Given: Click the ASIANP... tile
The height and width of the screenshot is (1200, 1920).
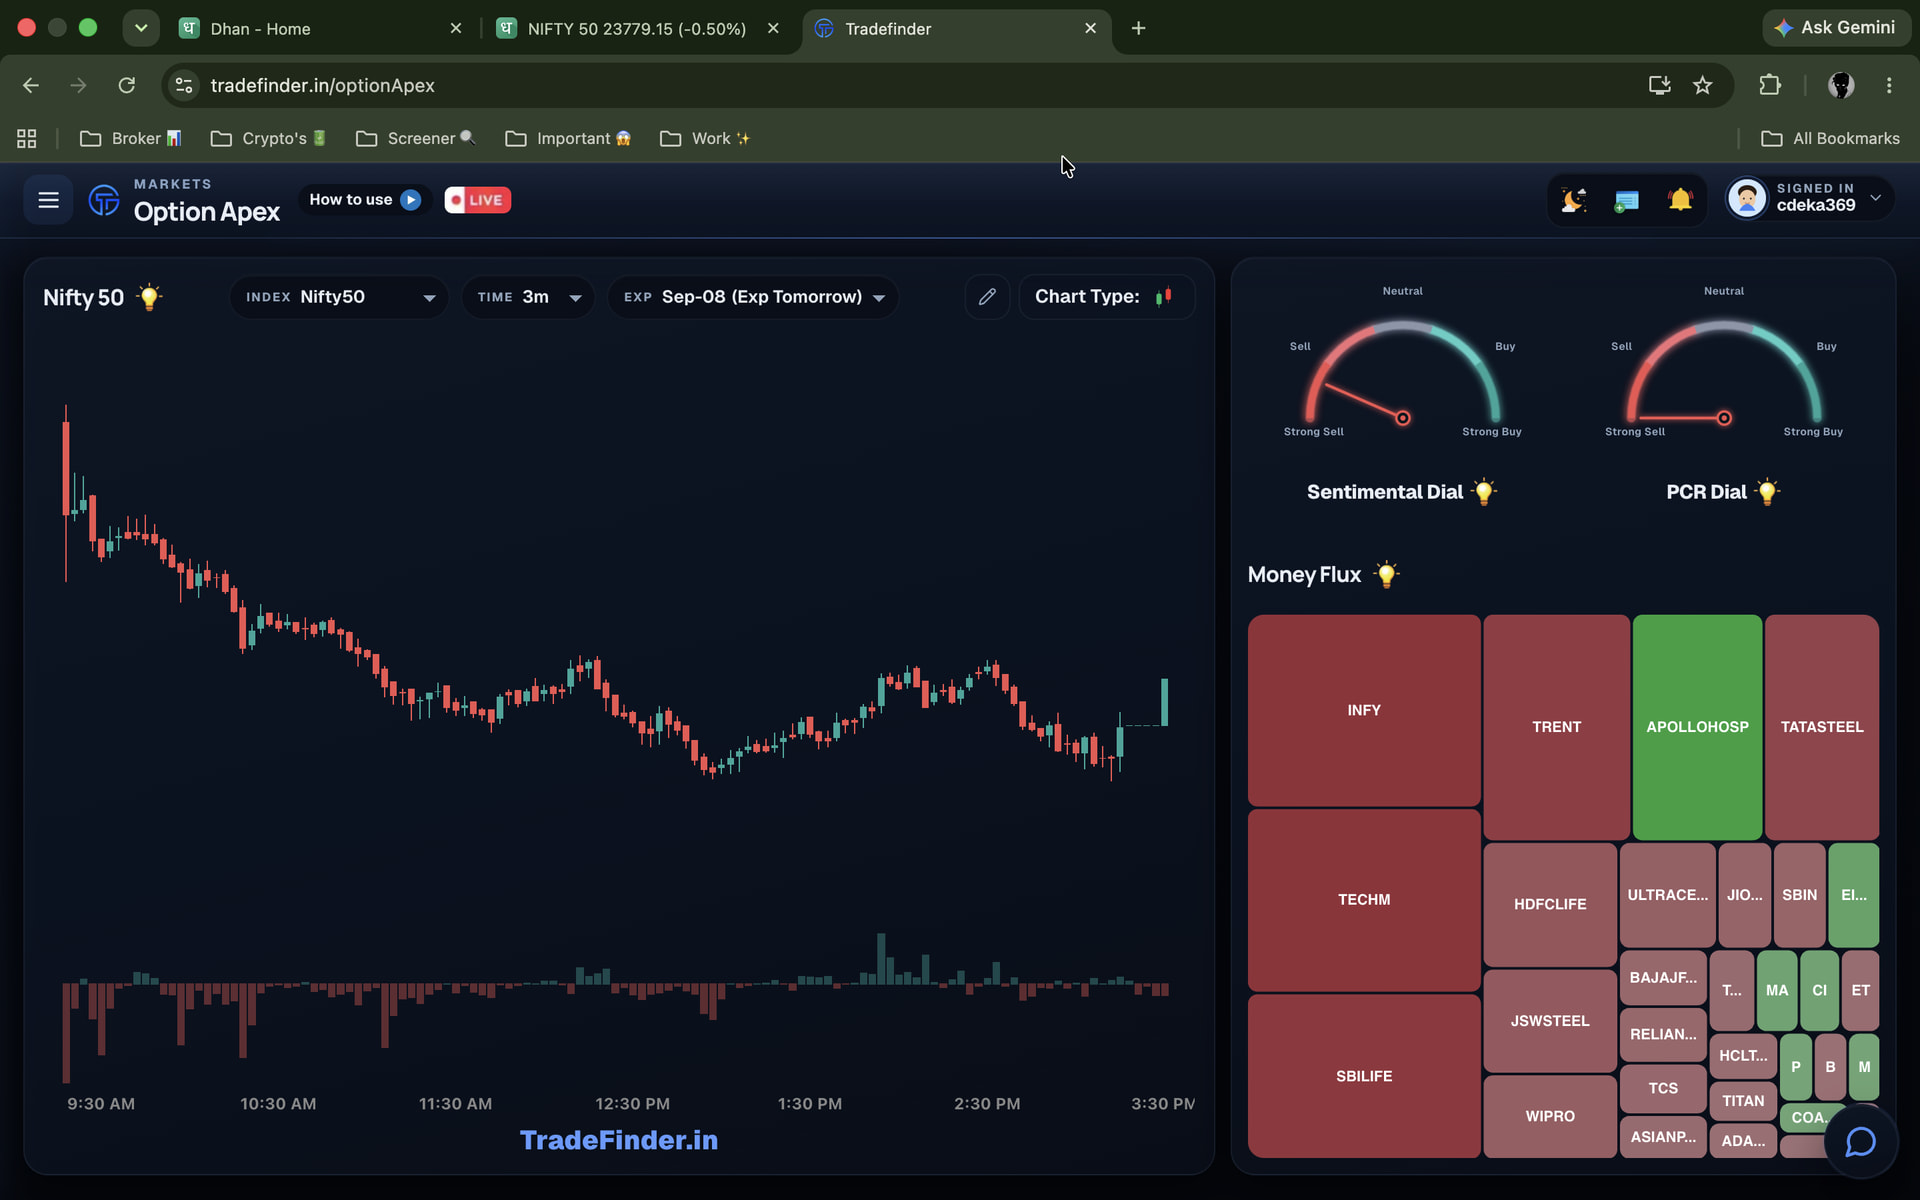Looking at the screenshot, I should (1663, 1137).
